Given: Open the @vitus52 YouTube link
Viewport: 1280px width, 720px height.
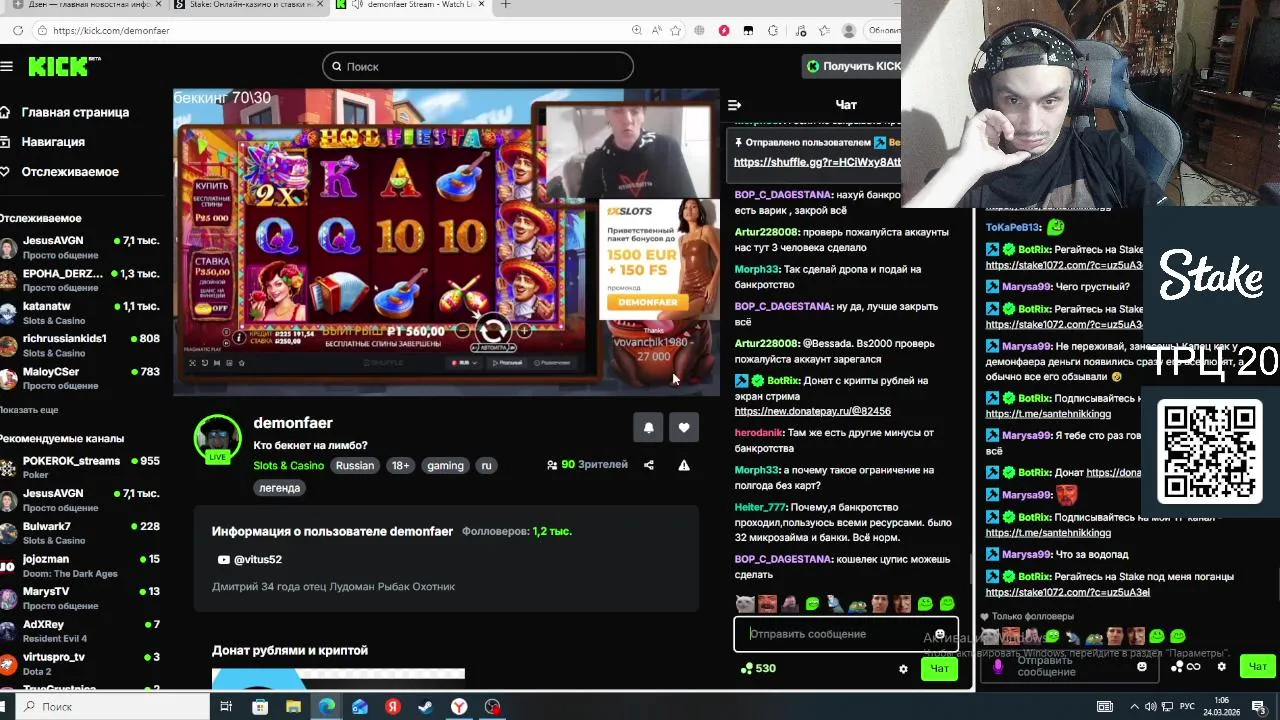Looking at the screenshot, I should (x=250, y=560).
